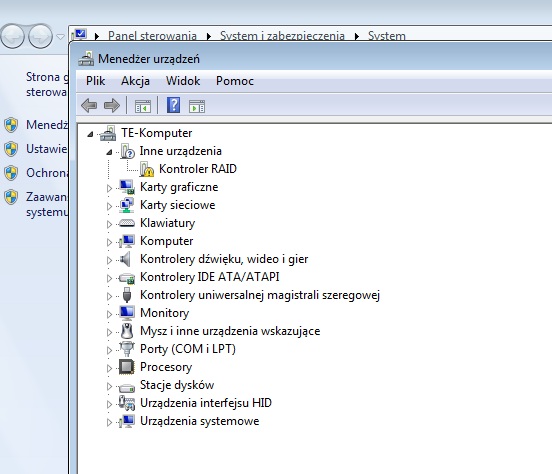
Task: Collapse the TE-Komputer root node
Action: tap(90, 134)
